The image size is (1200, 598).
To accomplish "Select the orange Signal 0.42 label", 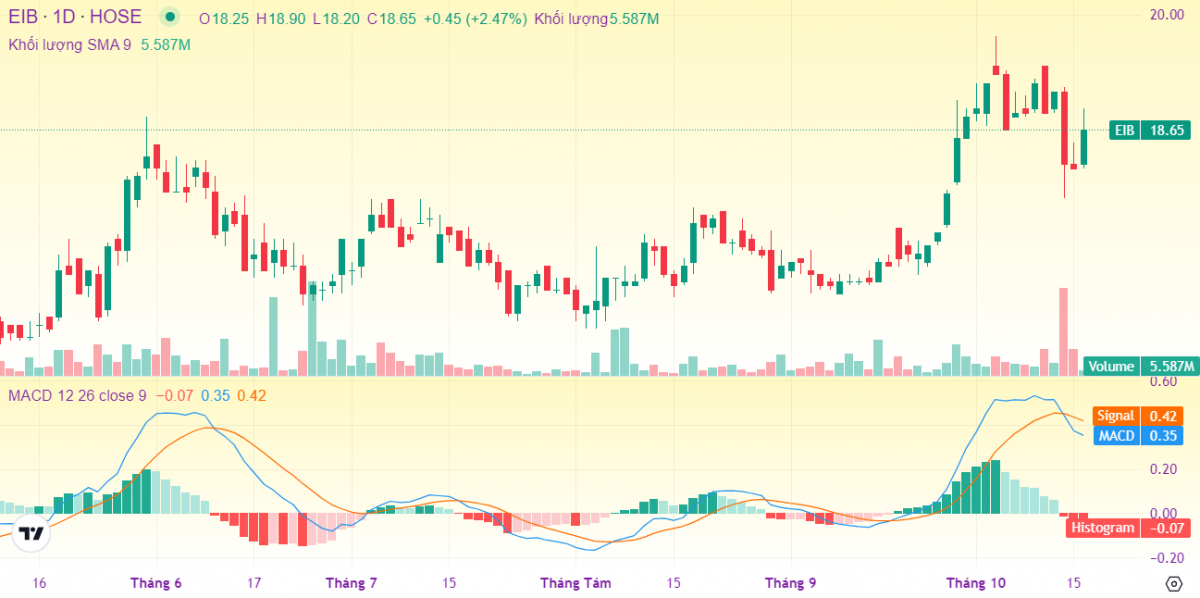I will [1138, 416].
